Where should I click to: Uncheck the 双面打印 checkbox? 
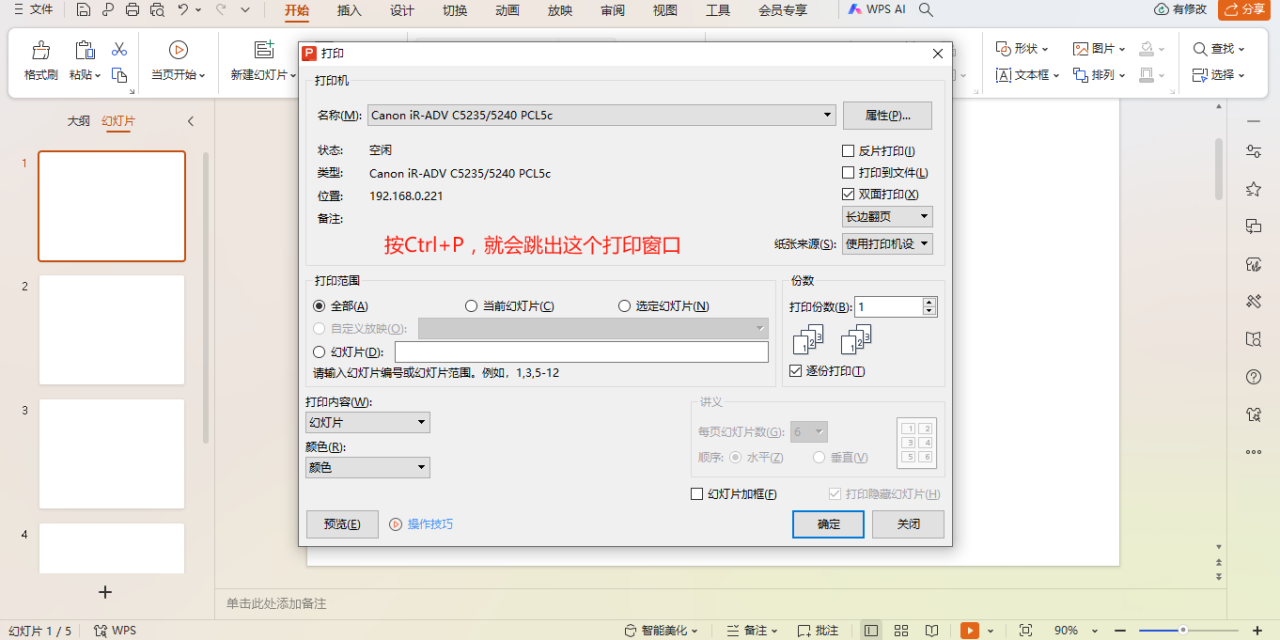[x=848, y=194]
